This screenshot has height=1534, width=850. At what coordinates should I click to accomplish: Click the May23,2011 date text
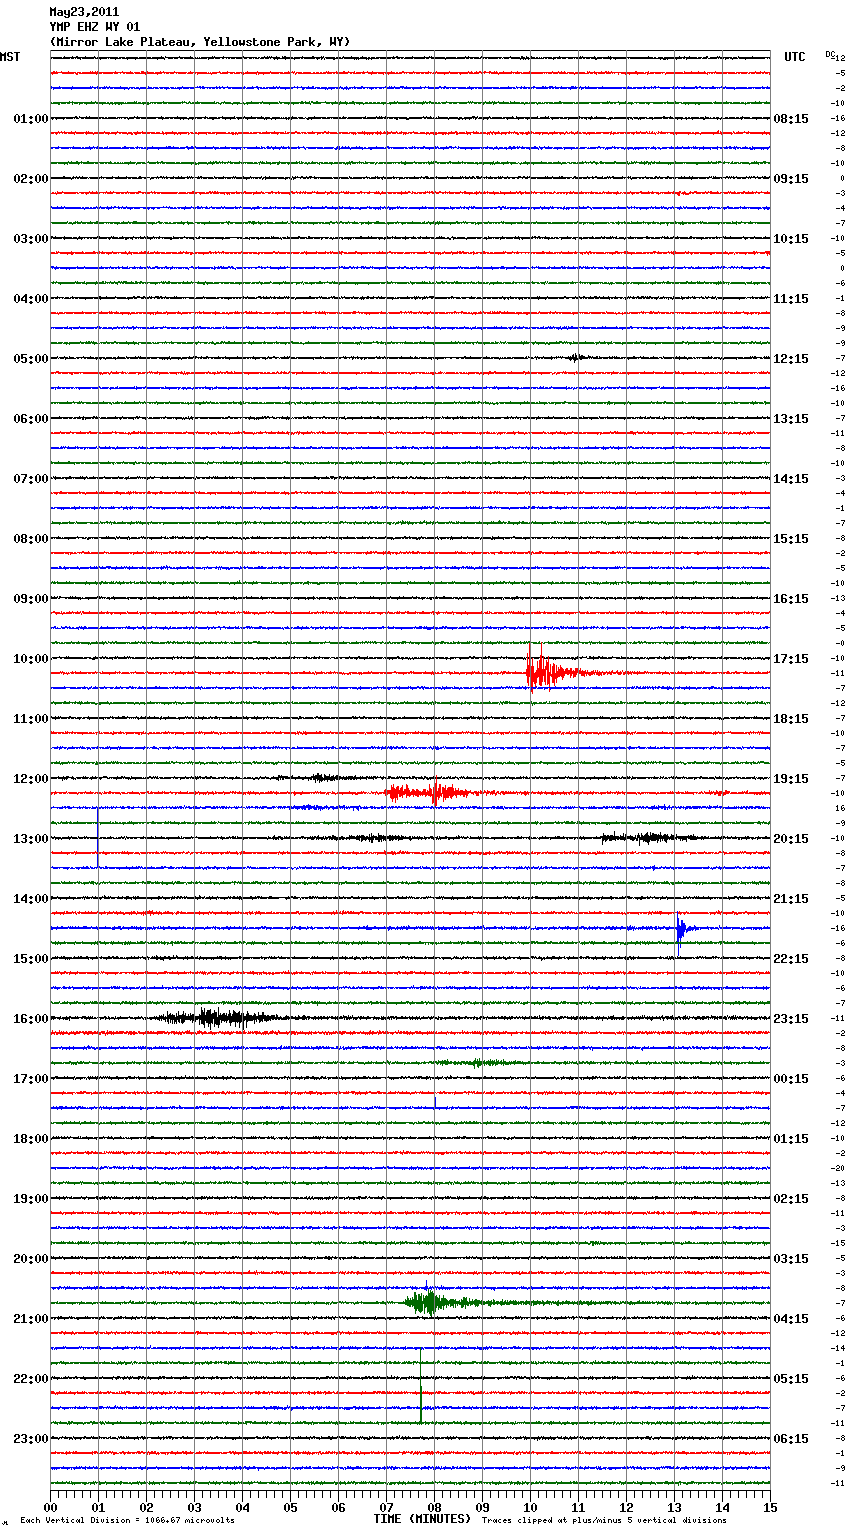tap(84, 12)
